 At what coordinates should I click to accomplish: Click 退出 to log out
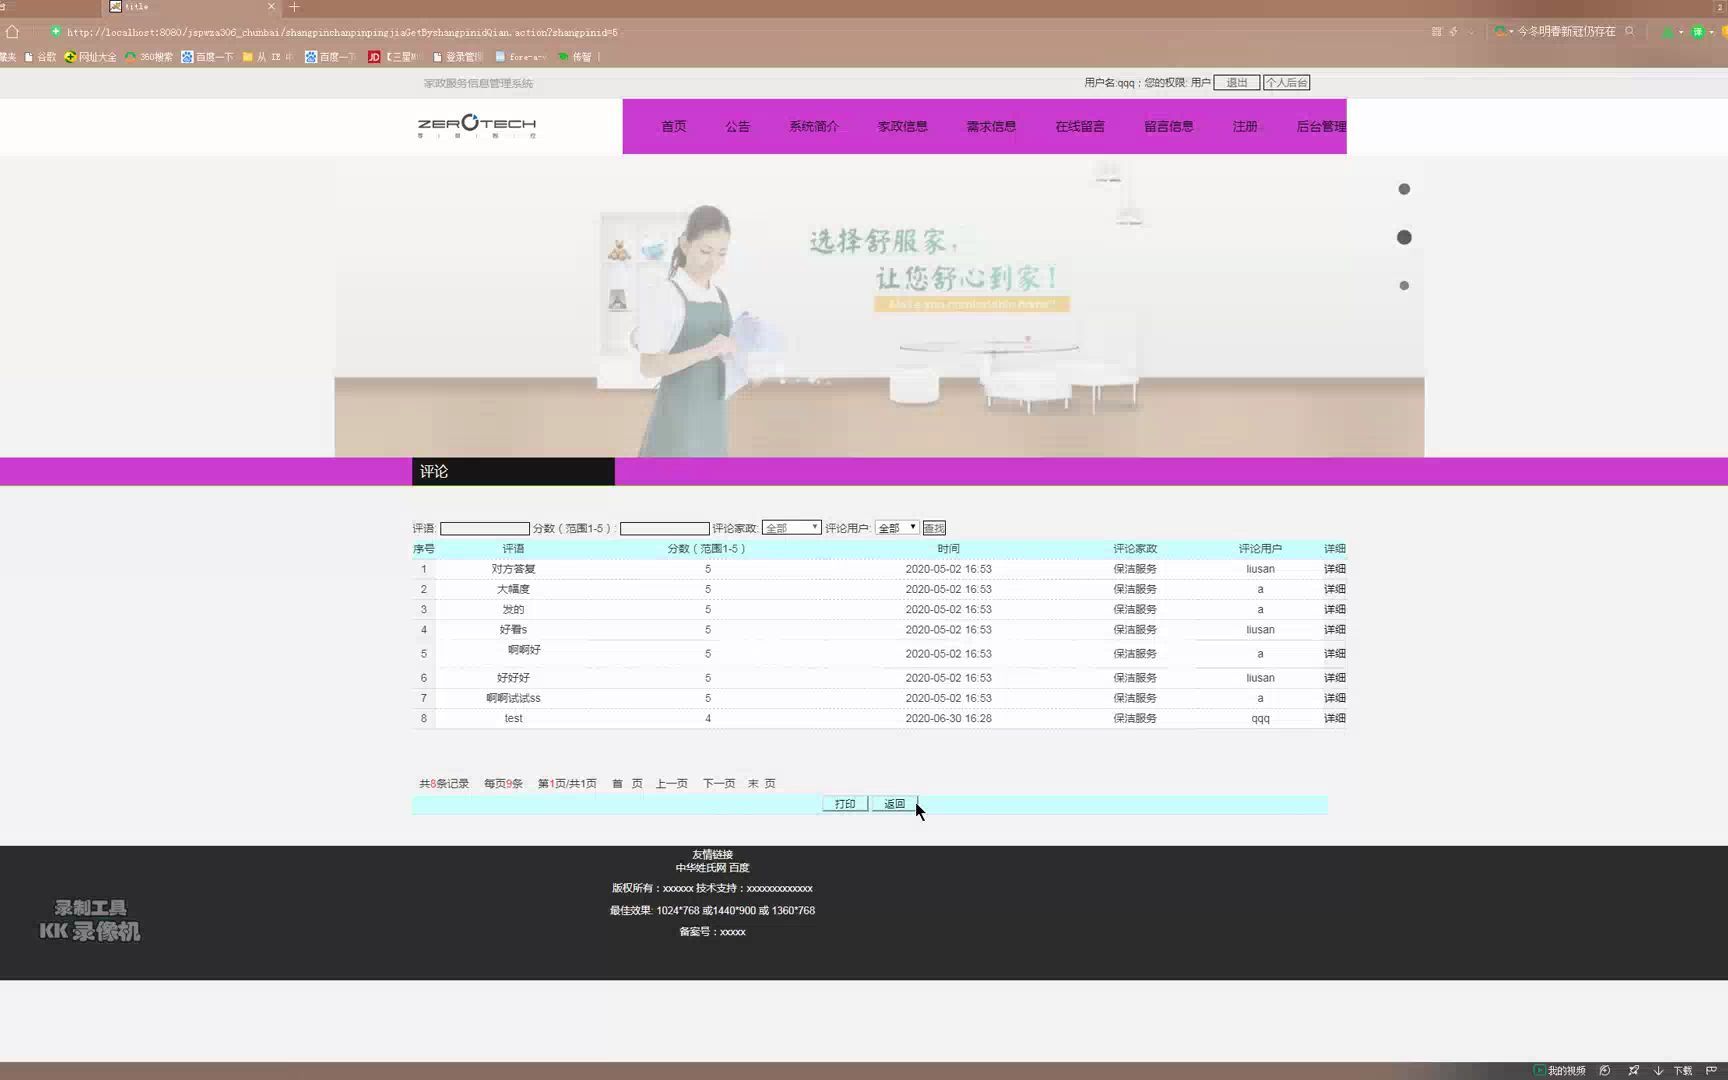1236,82
